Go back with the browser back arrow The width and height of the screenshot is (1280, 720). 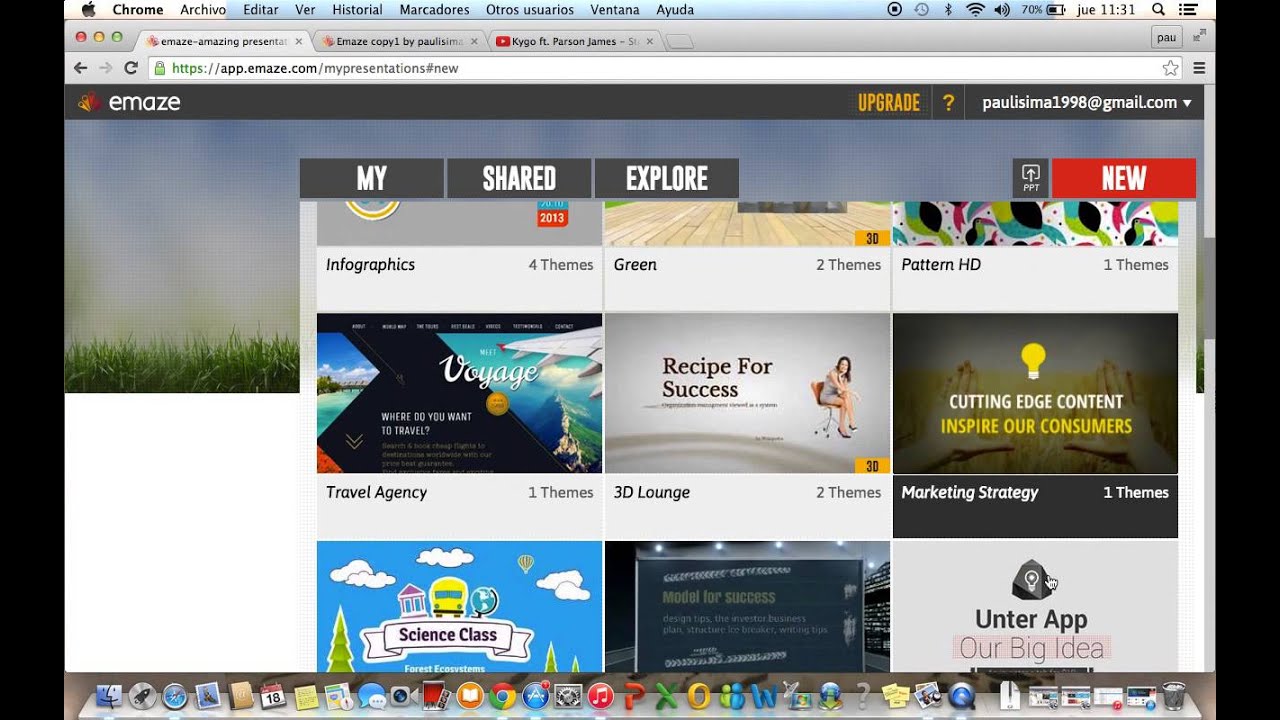pyautogui.click(x=81, y=68)
